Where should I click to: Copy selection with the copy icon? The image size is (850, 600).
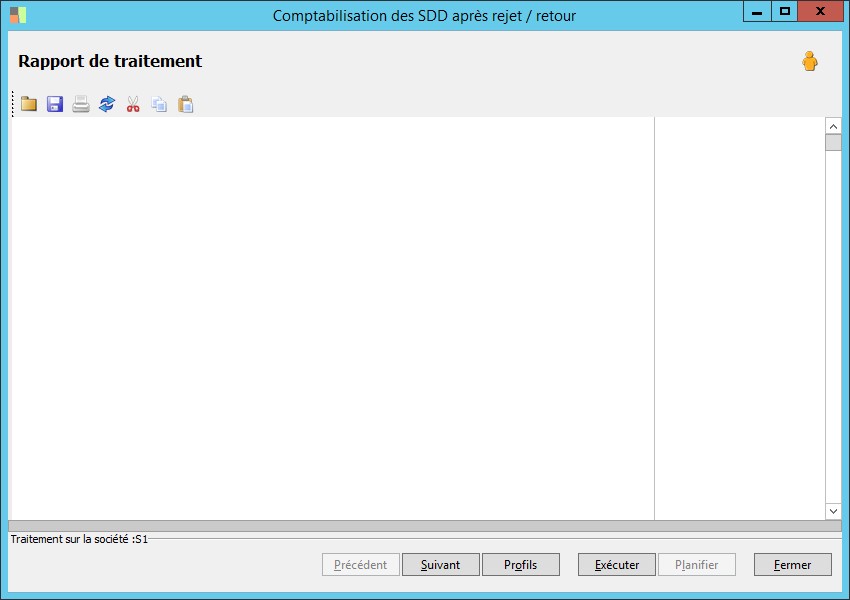tap(159, 104)
